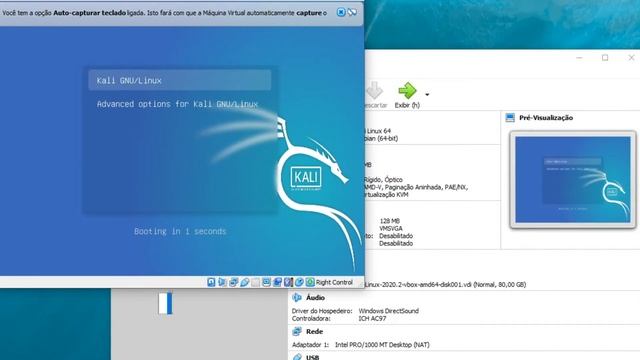This screenshot has height=360, width=640.
Task: Click the network indicator in VM status bar
Action: pyautogui.click(x=233, y=282)
